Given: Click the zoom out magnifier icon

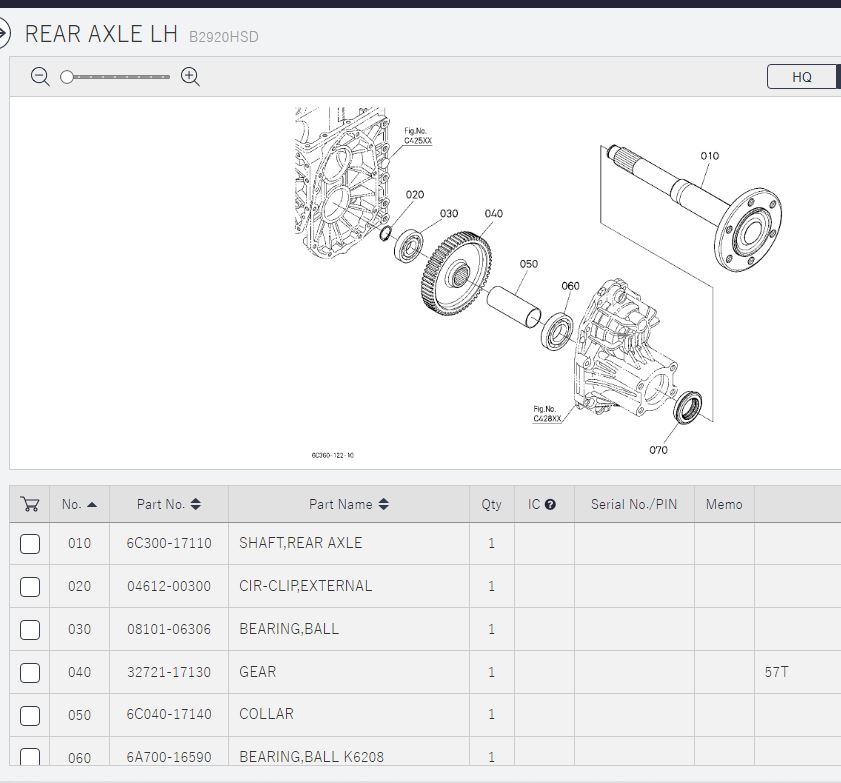Looking at the screenshot, I should tap(40, 77).
